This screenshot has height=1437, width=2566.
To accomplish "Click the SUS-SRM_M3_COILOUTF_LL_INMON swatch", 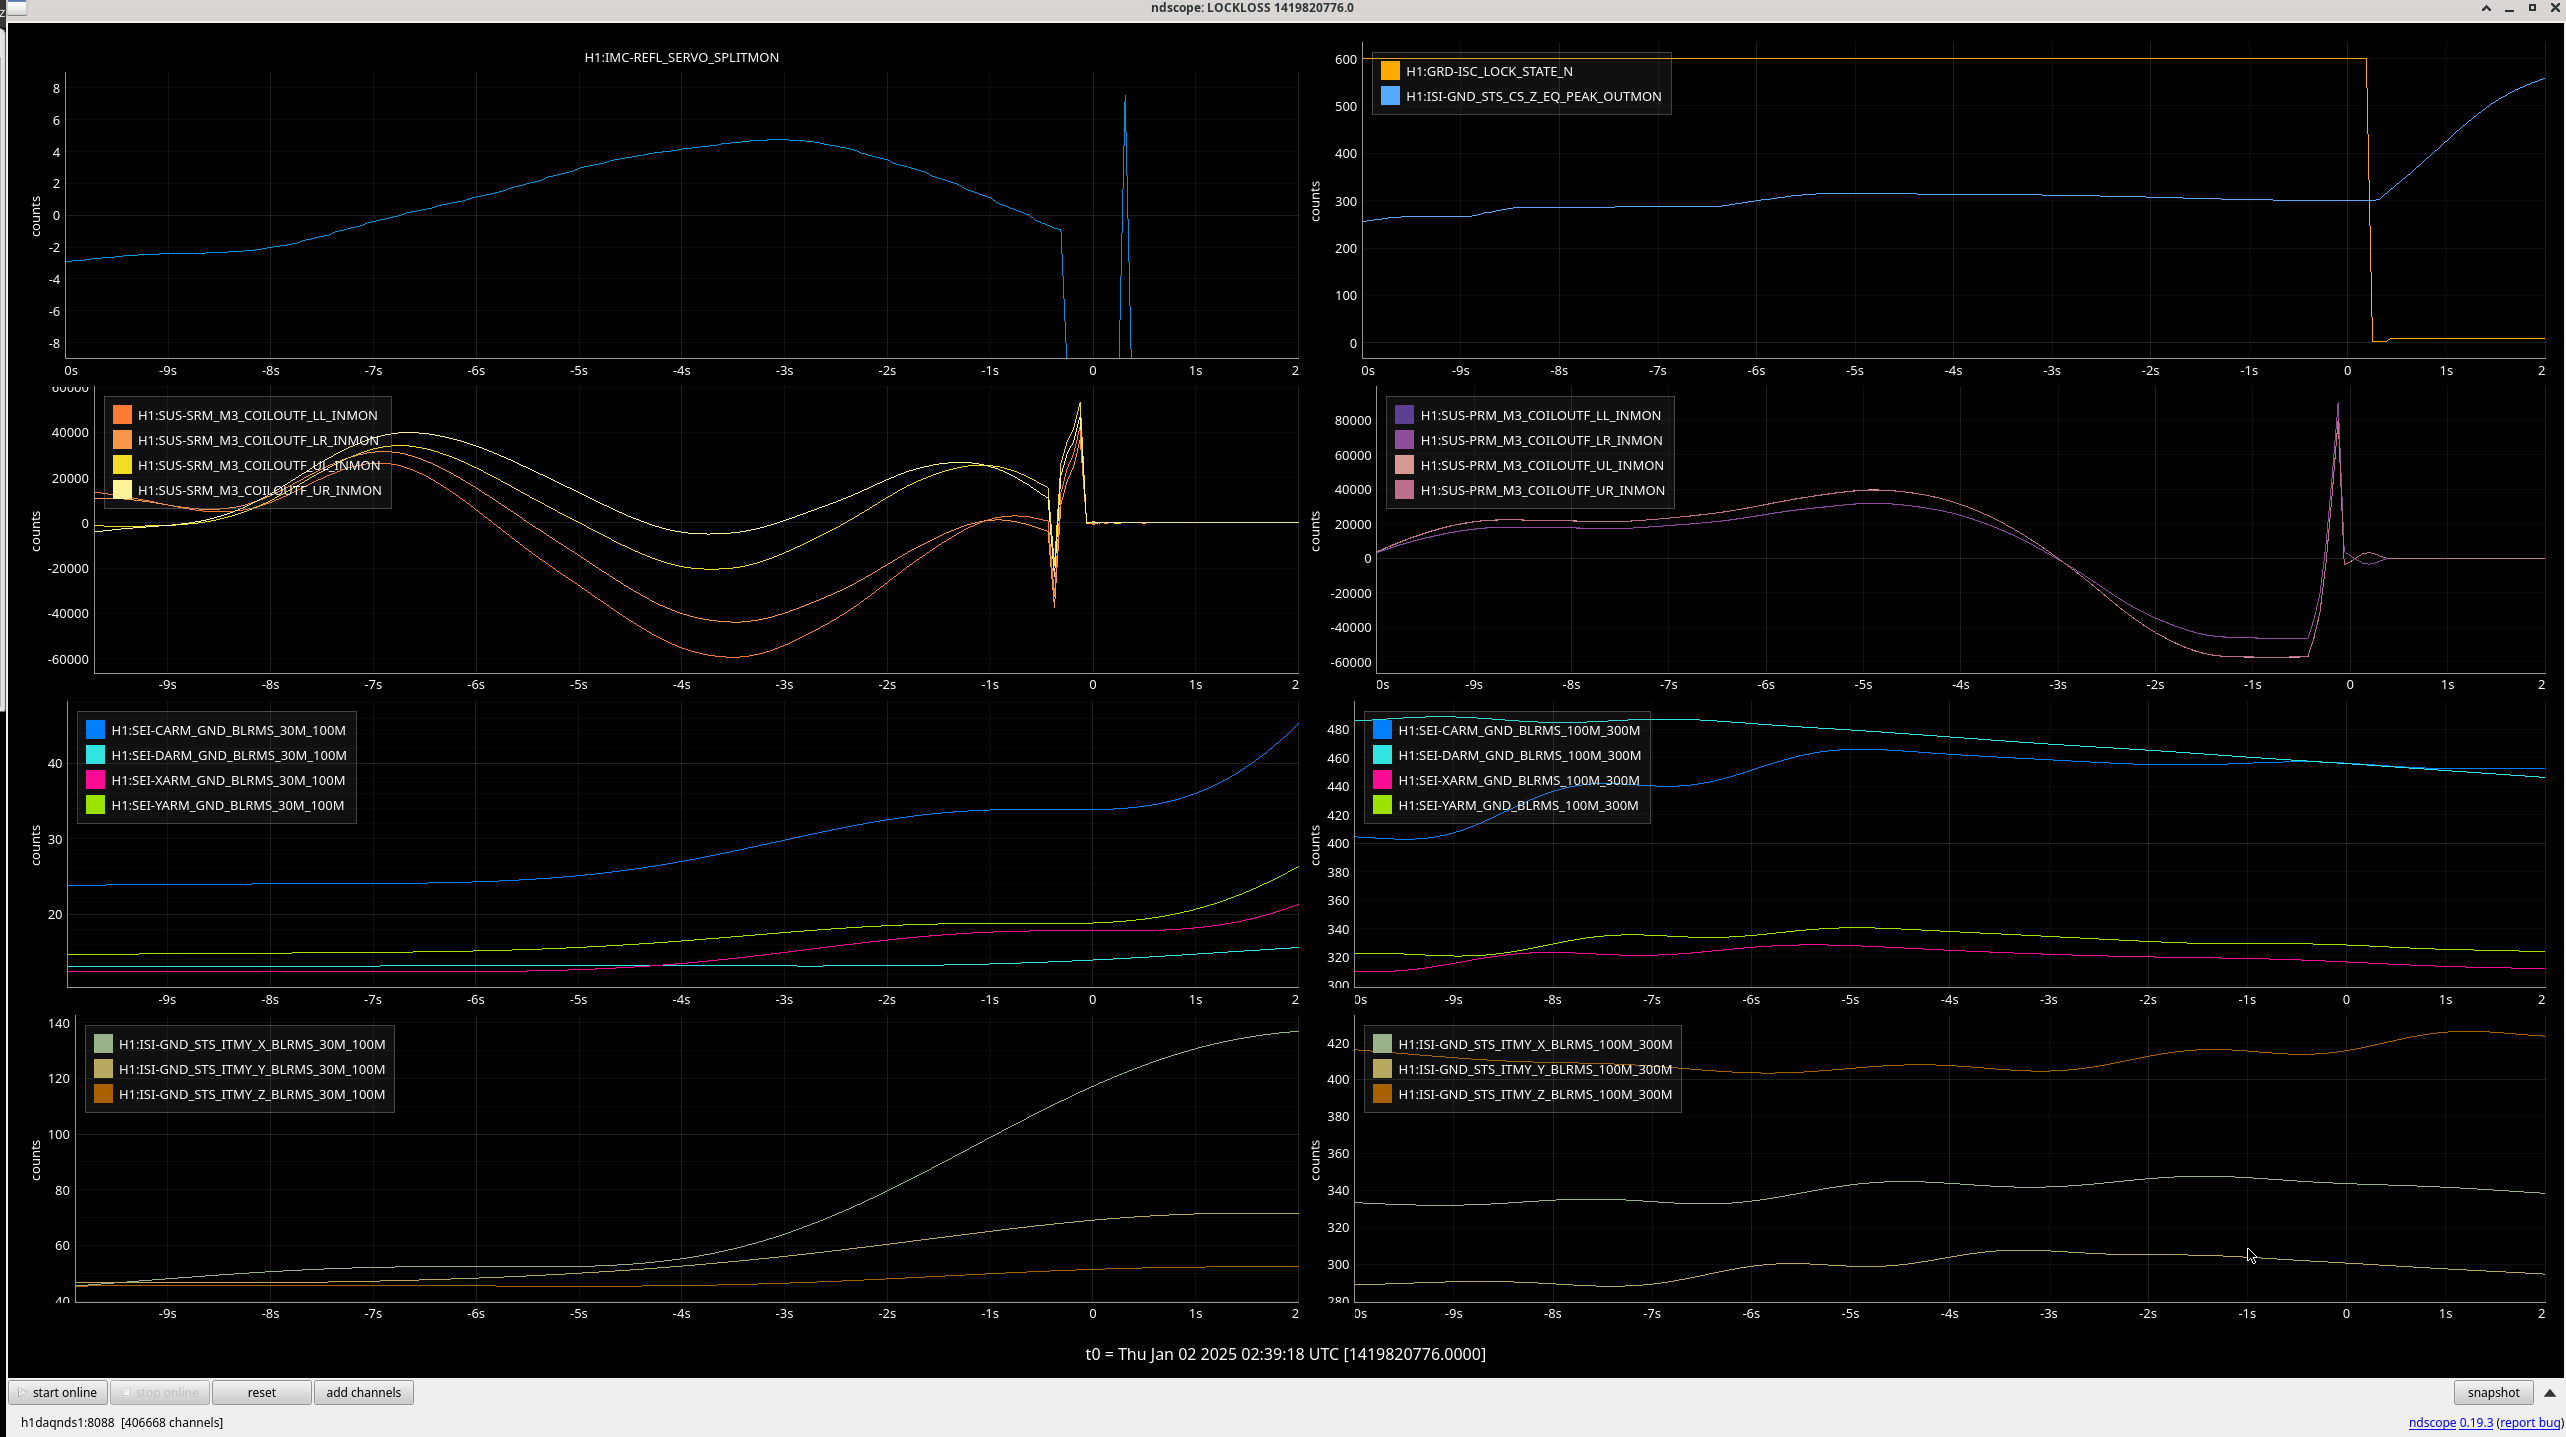I will click(122, 415).
